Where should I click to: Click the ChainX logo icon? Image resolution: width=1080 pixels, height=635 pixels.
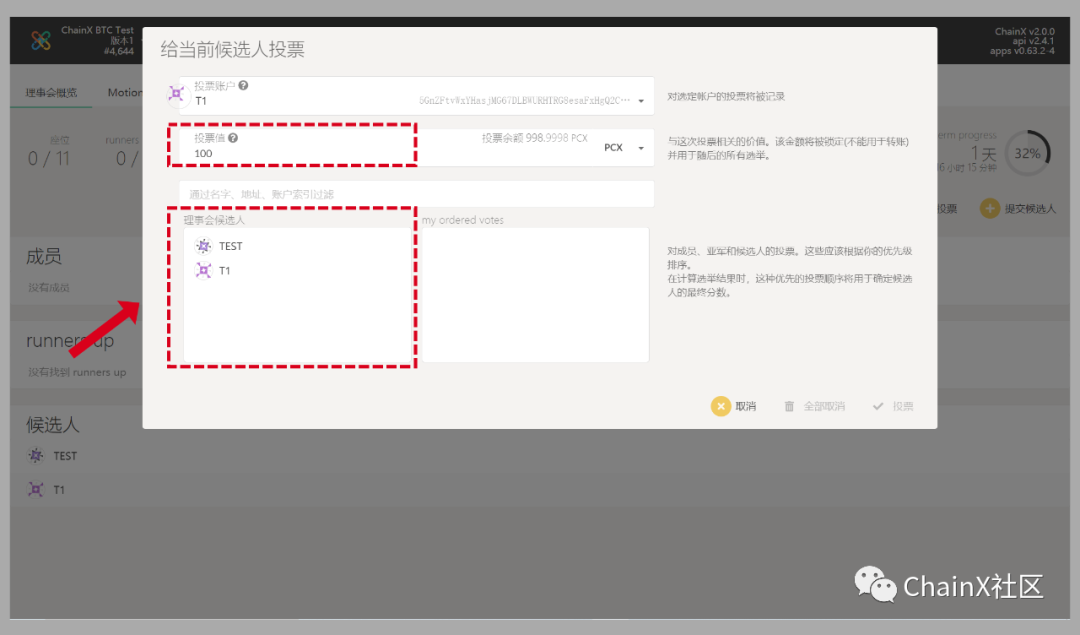pyautogui.click(x=41, y=40)
